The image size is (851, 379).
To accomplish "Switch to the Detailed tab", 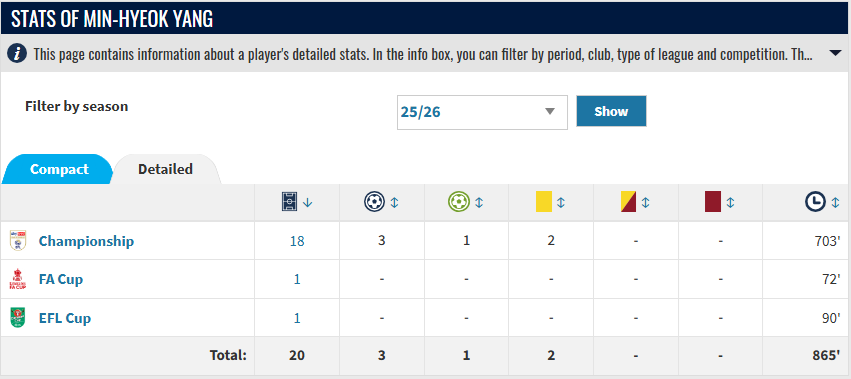I will [166, 169].
